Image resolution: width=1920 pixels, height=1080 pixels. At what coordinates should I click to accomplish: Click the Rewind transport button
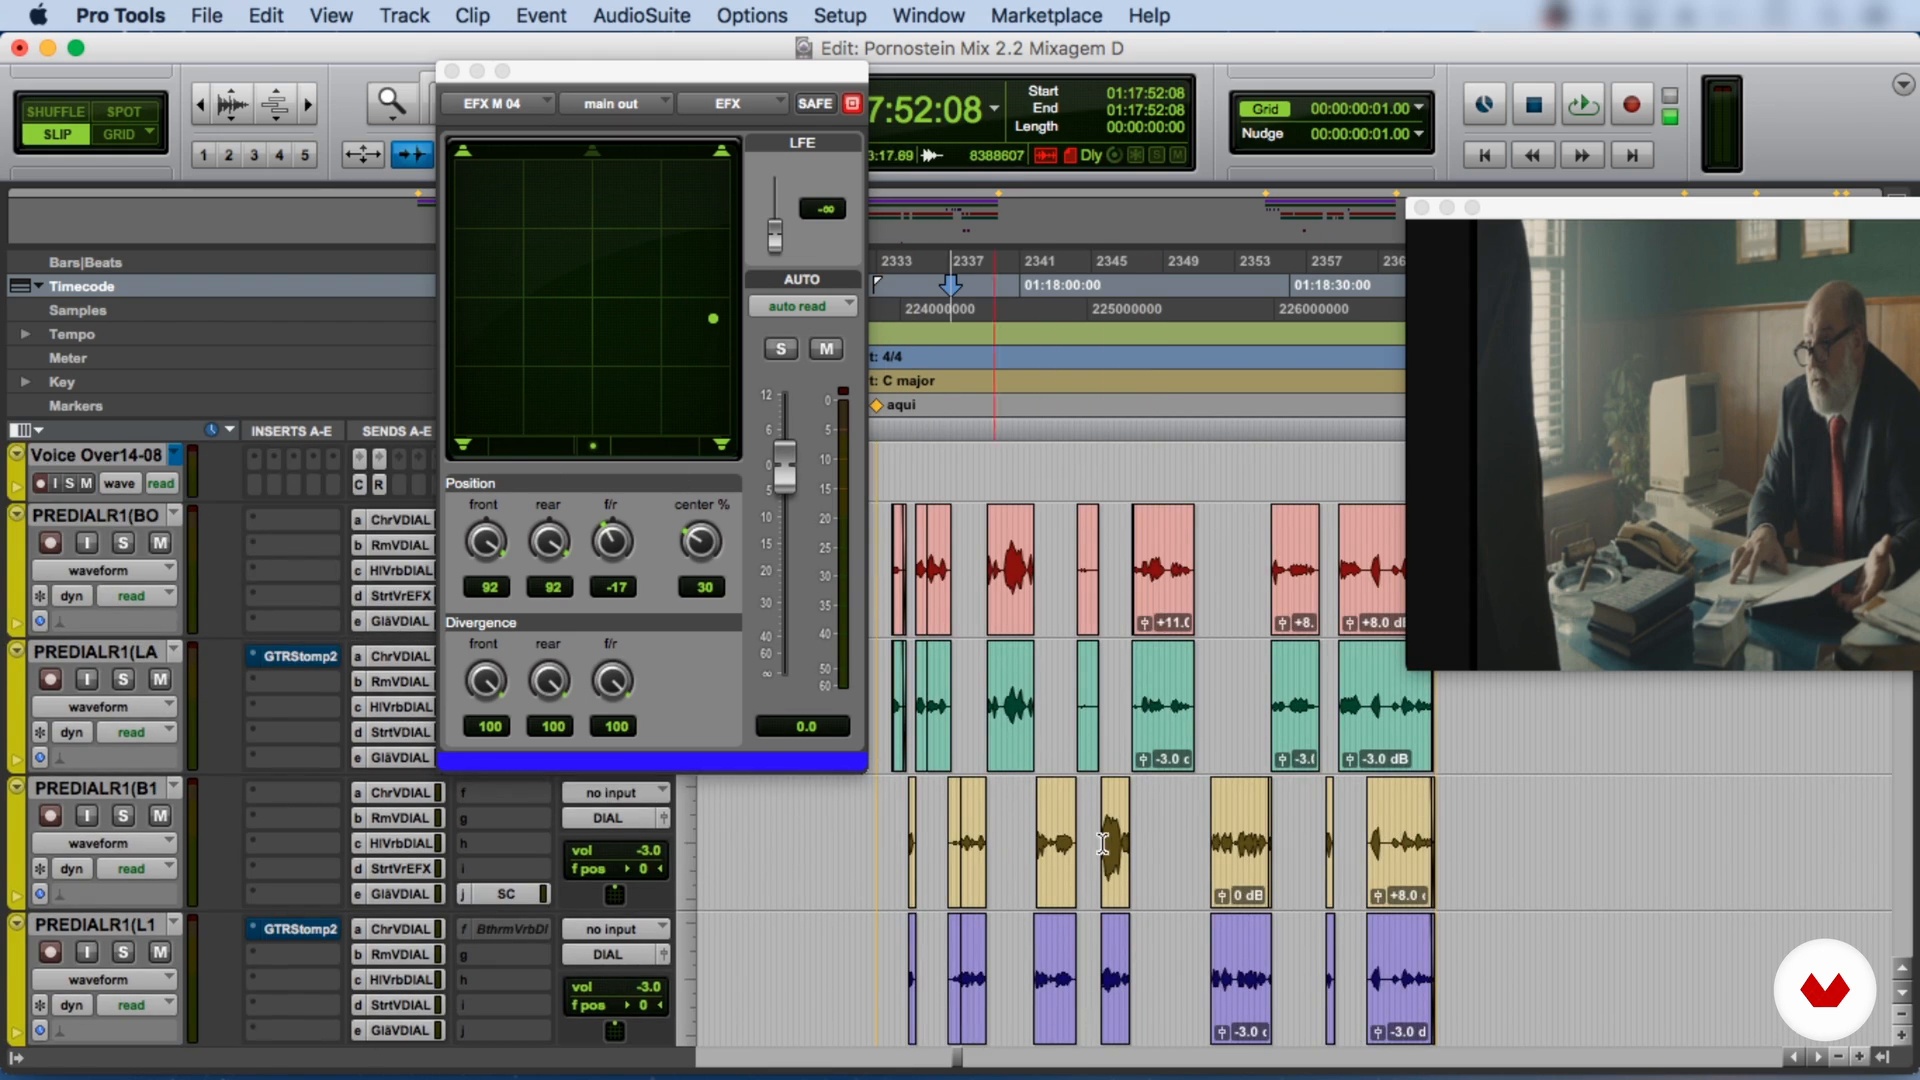pos(1533,155)
